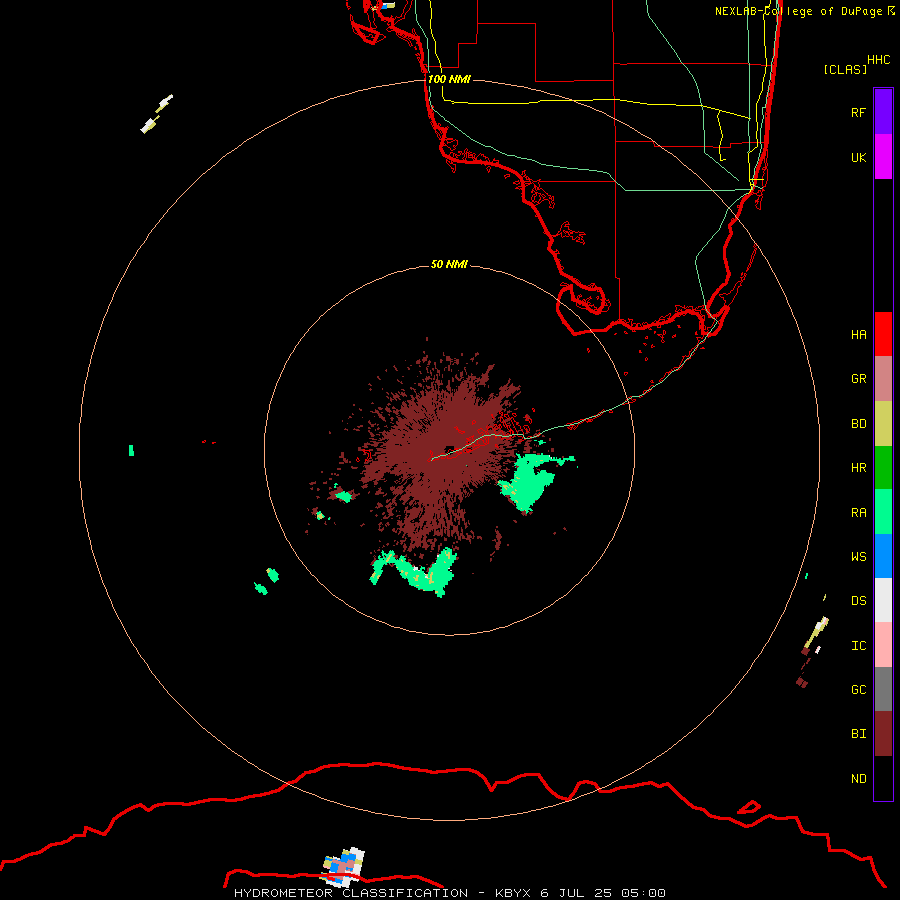
Task: Click the DS legend label
Action: 858,600
